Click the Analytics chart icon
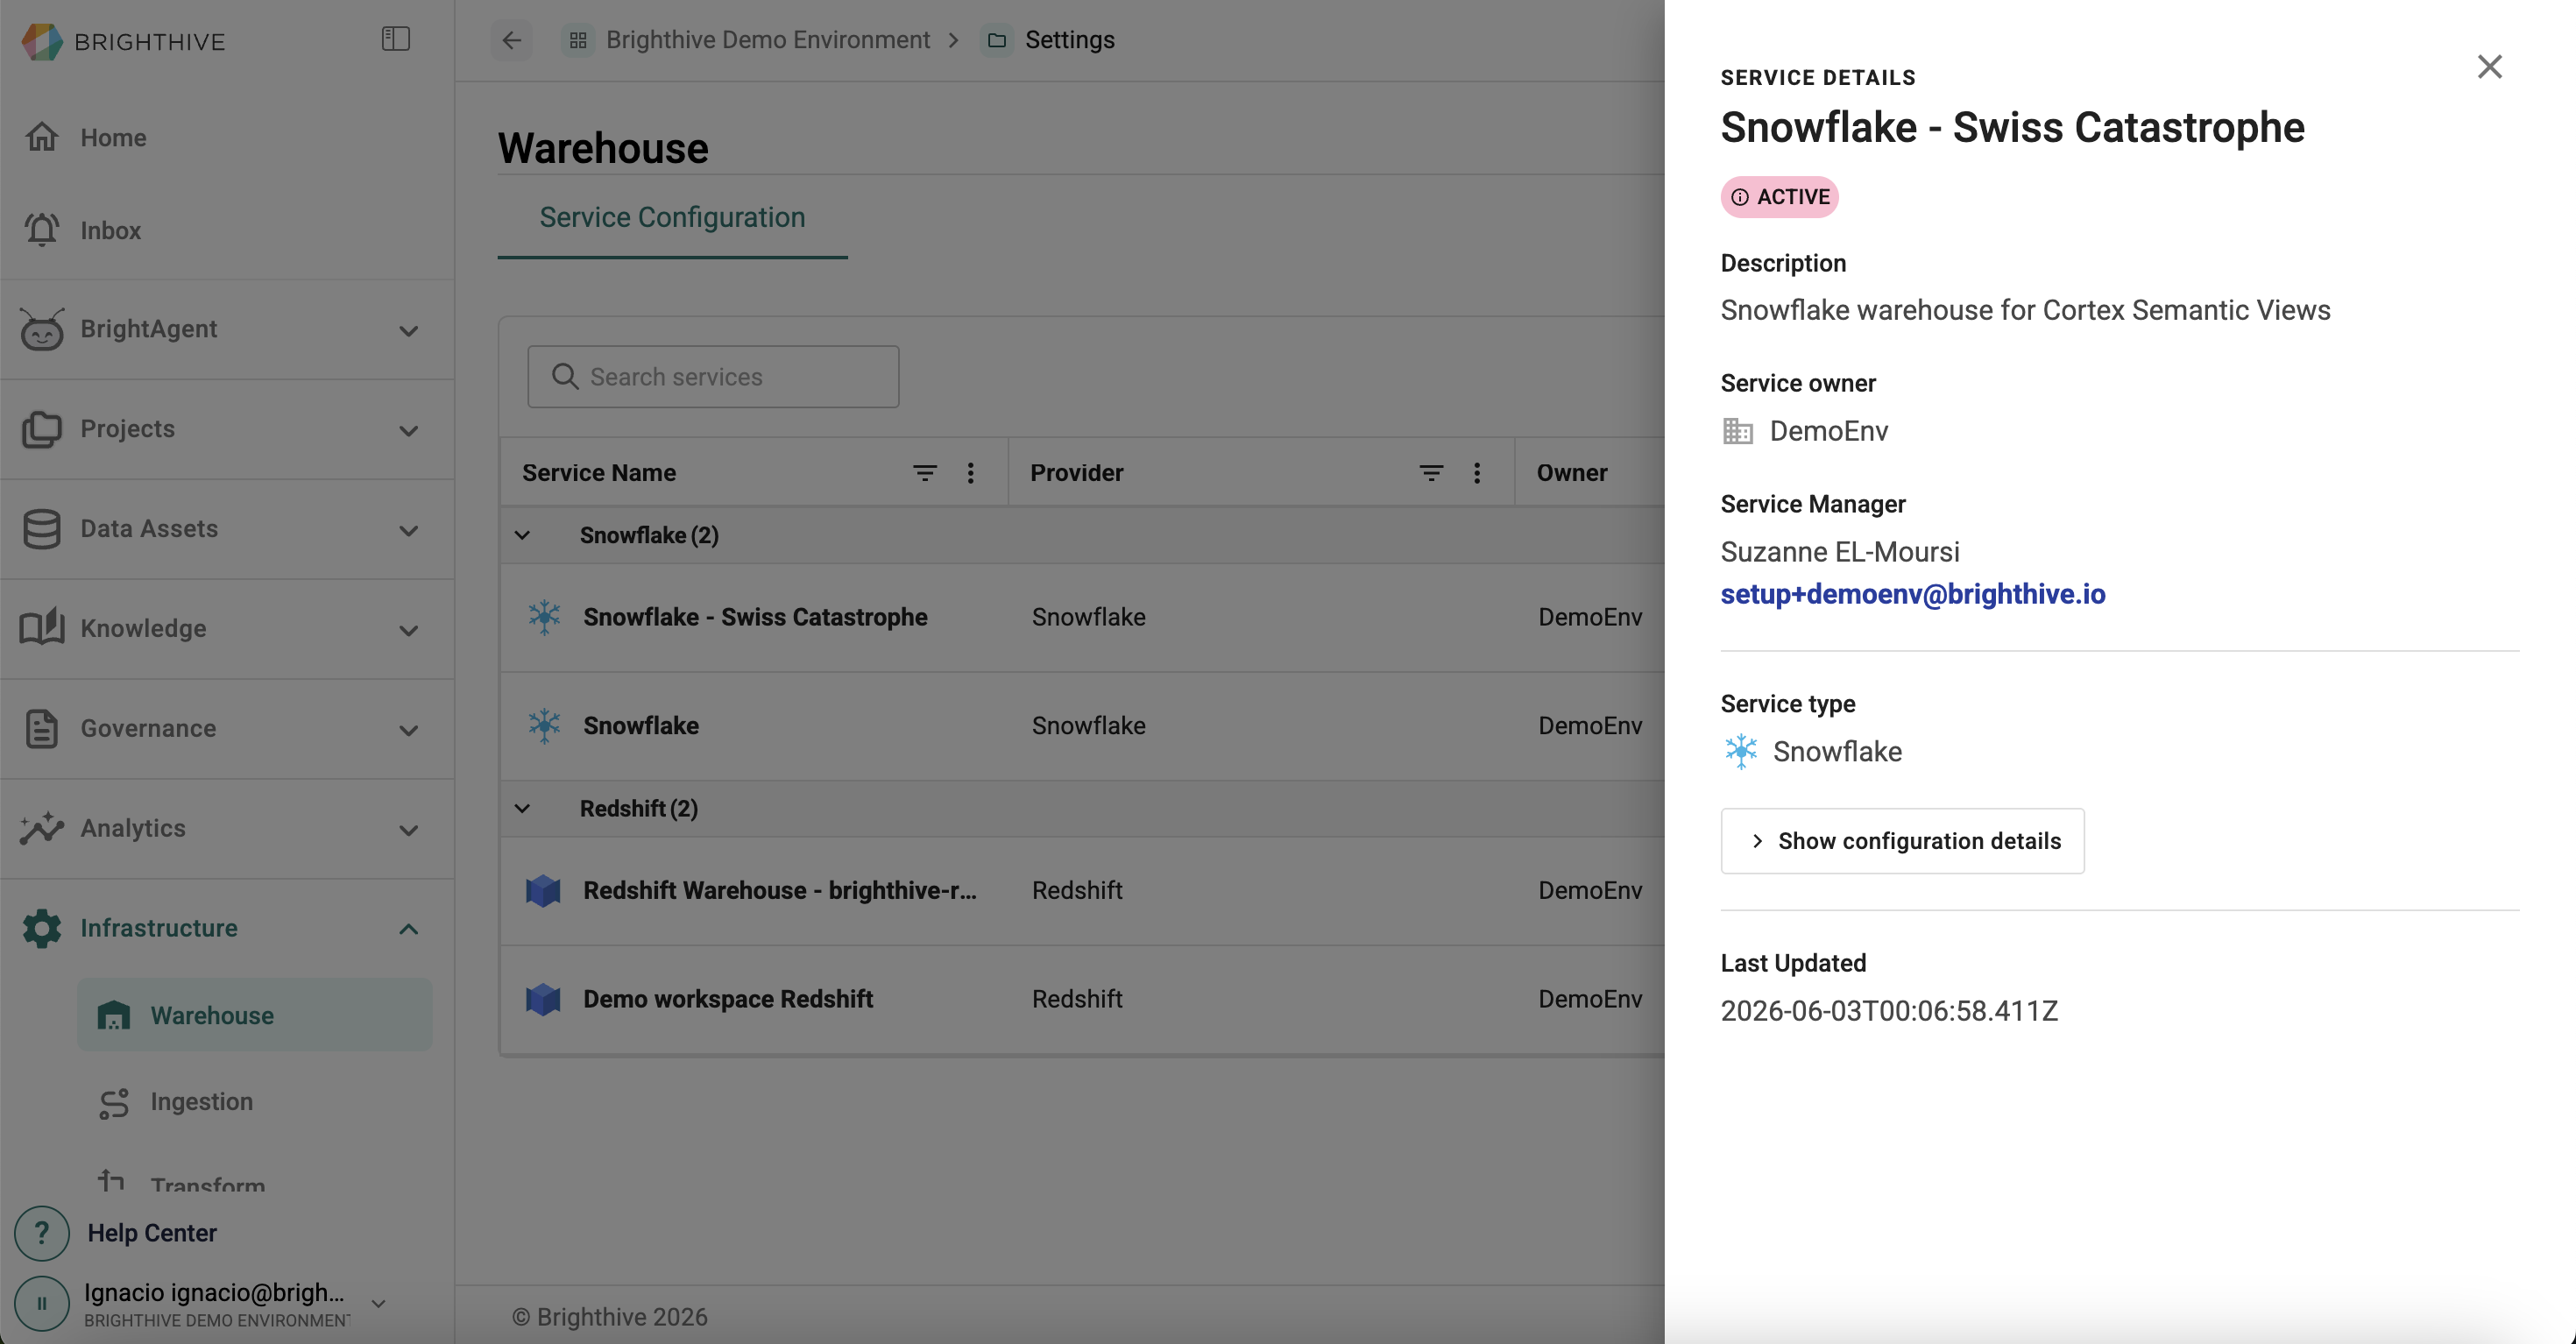The height and width of the screenshot is (1344, 2576). coord(42,828)
